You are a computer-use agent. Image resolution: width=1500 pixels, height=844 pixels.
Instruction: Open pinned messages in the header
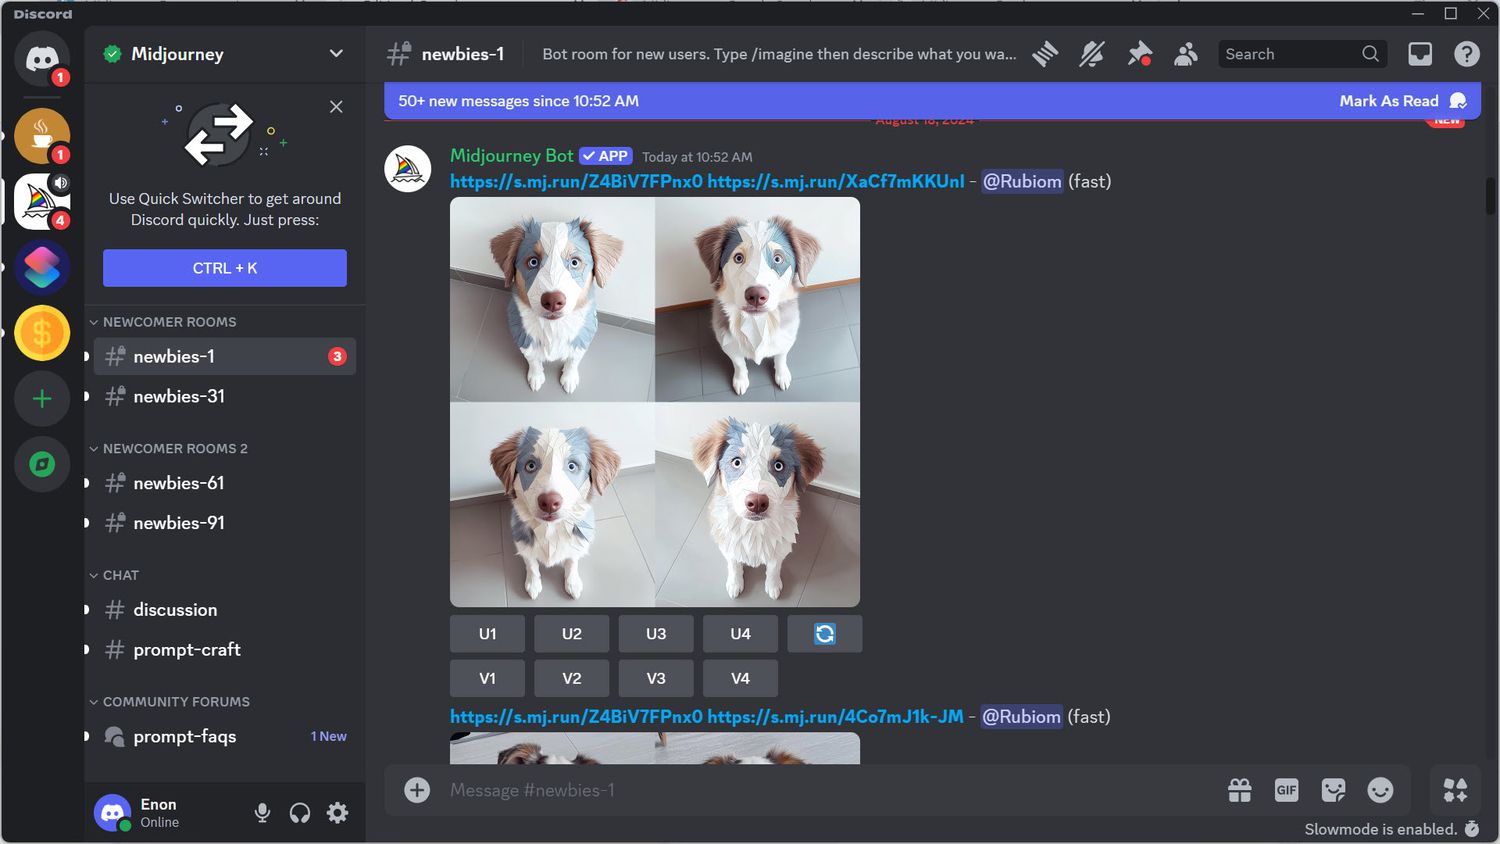[x=1139, y=54]
